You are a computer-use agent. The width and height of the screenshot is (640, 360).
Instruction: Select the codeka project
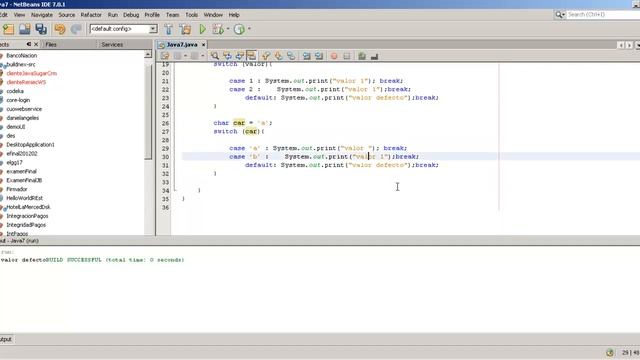(15, 91)
